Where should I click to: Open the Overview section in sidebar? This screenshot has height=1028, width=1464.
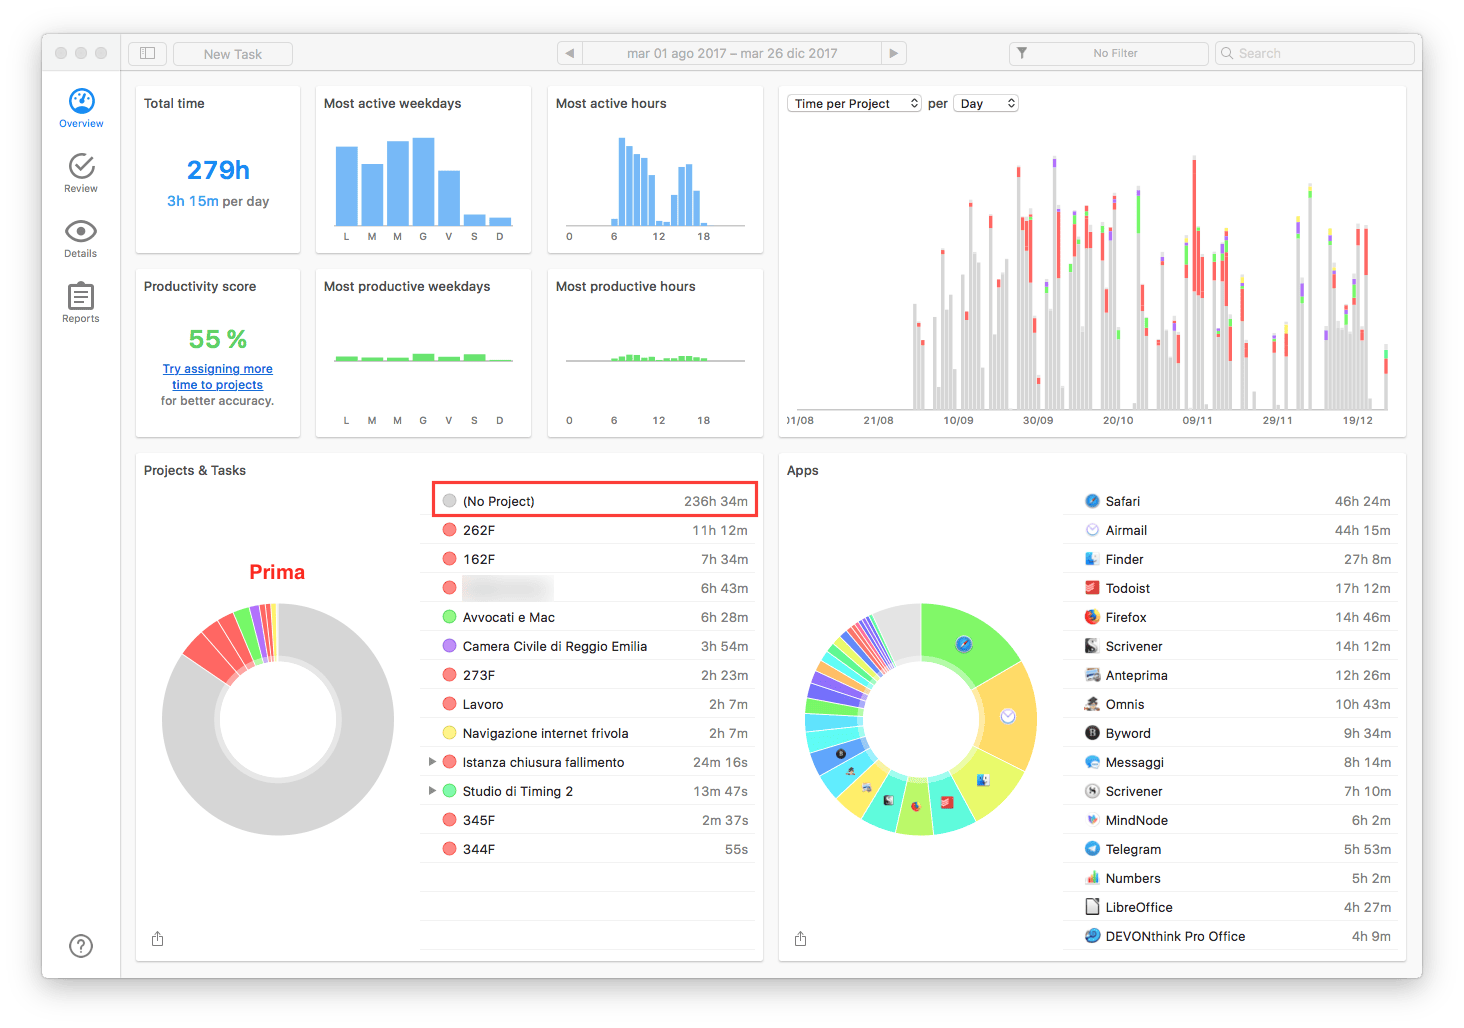81,108
